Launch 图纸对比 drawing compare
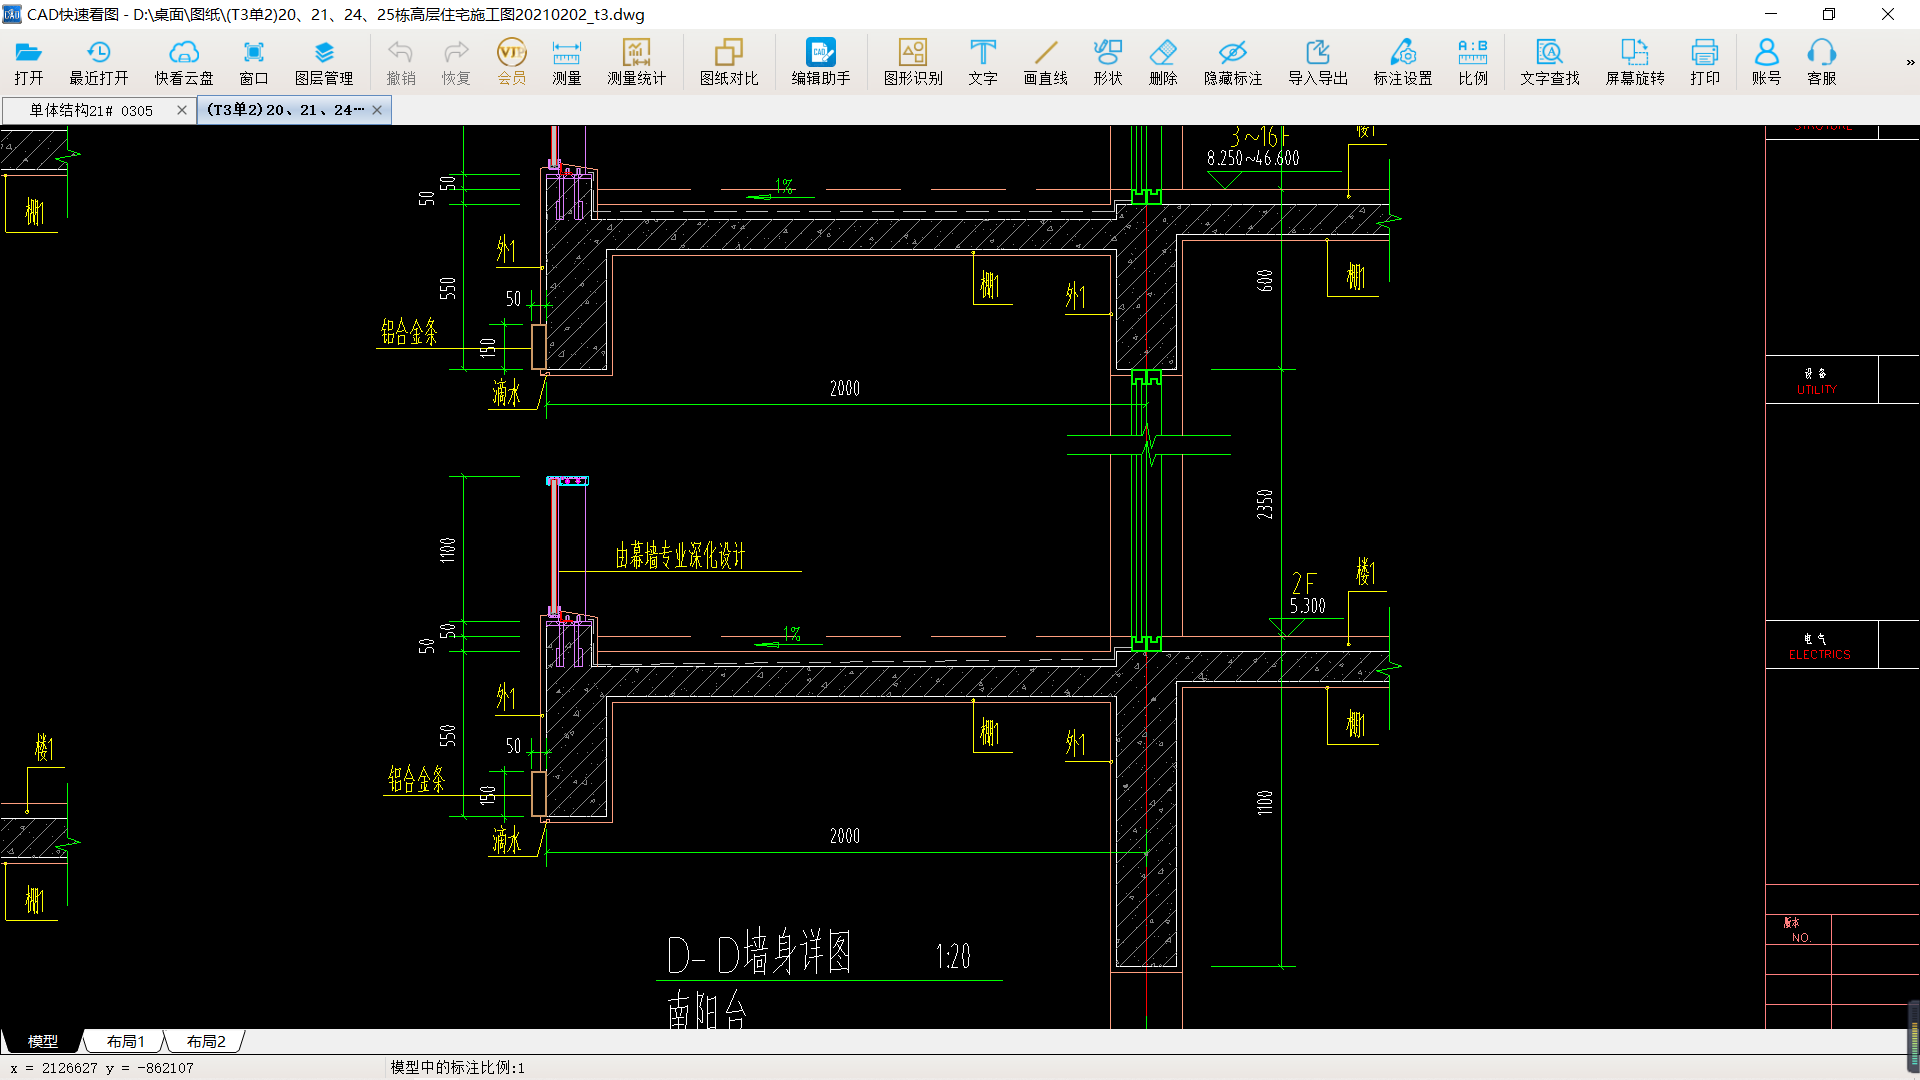 [x=729, y=62]
